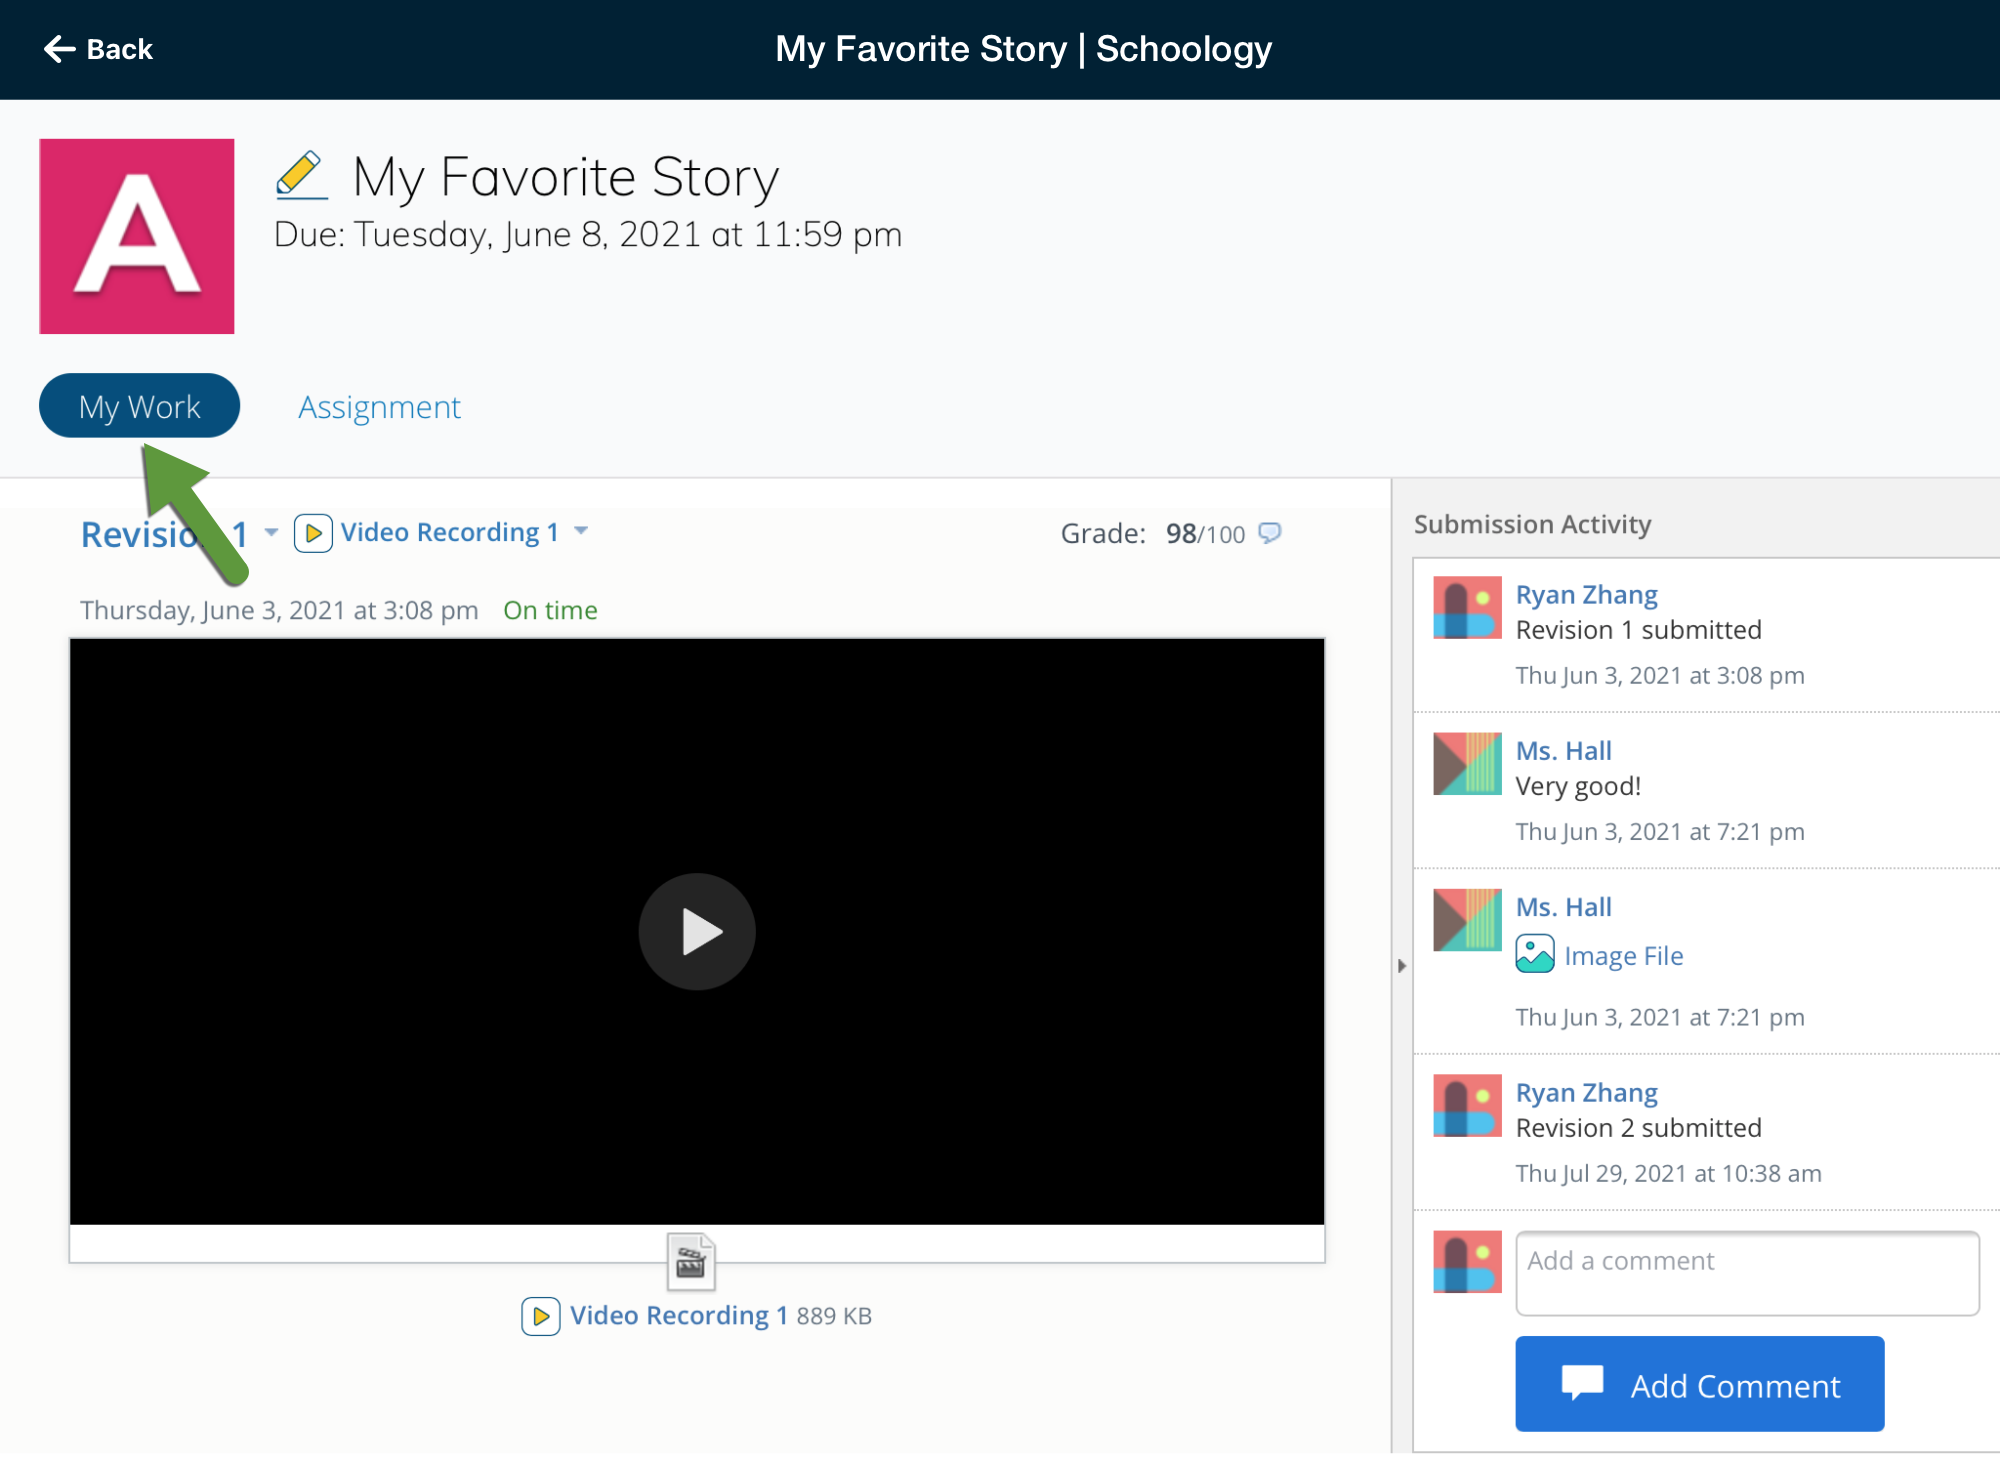Click the Add a comment text field
The width and height of the screenshot is (2000, 1463).
tap(1746, 1273)
